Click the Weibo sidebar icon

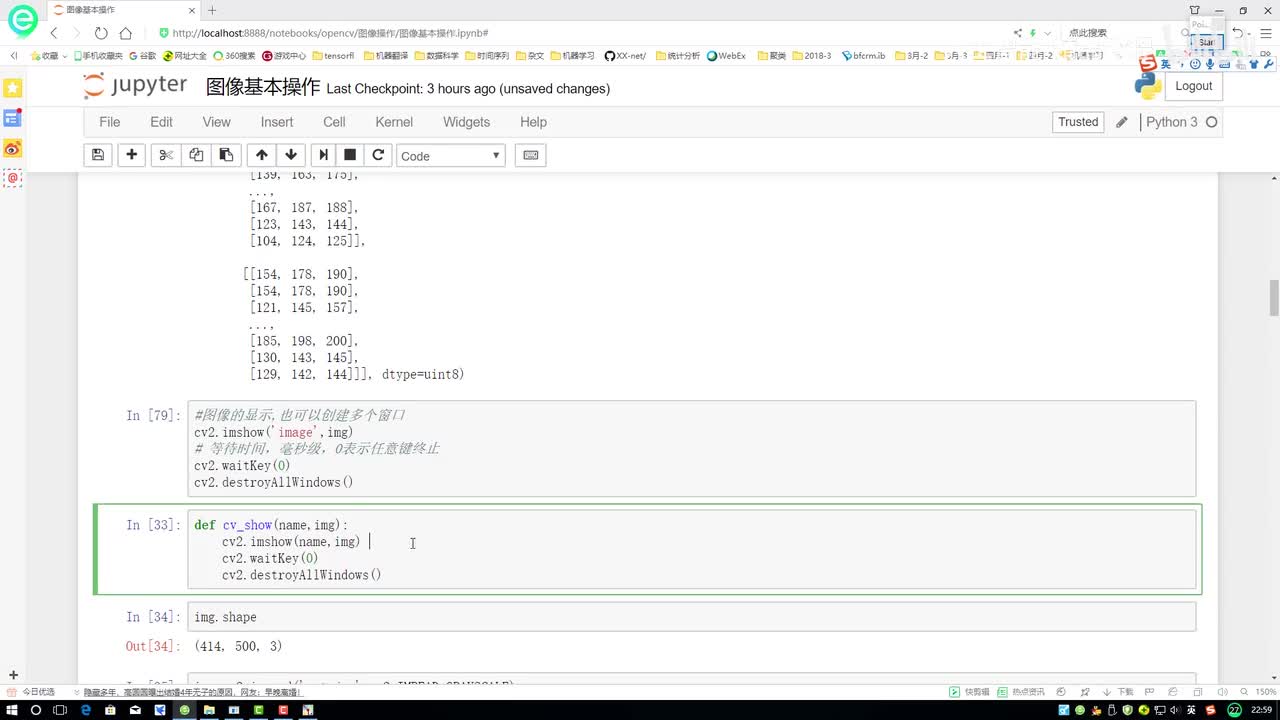12,148
